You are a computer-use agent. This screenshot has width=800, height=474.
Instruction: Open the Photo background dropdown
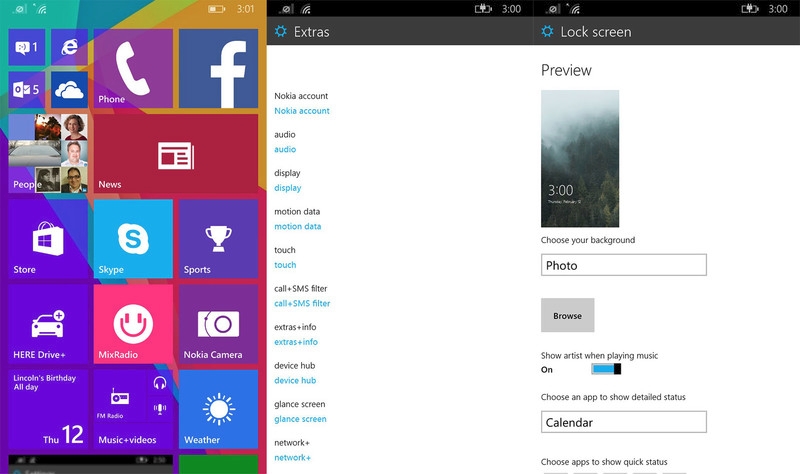click(623, 265)
